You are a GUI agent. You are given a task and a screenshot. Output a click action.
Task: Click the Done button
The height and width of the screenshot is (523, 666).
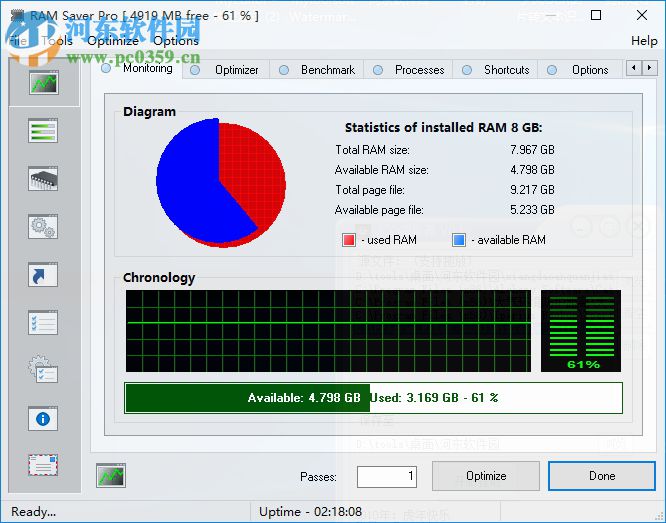(x=602, y=476)
